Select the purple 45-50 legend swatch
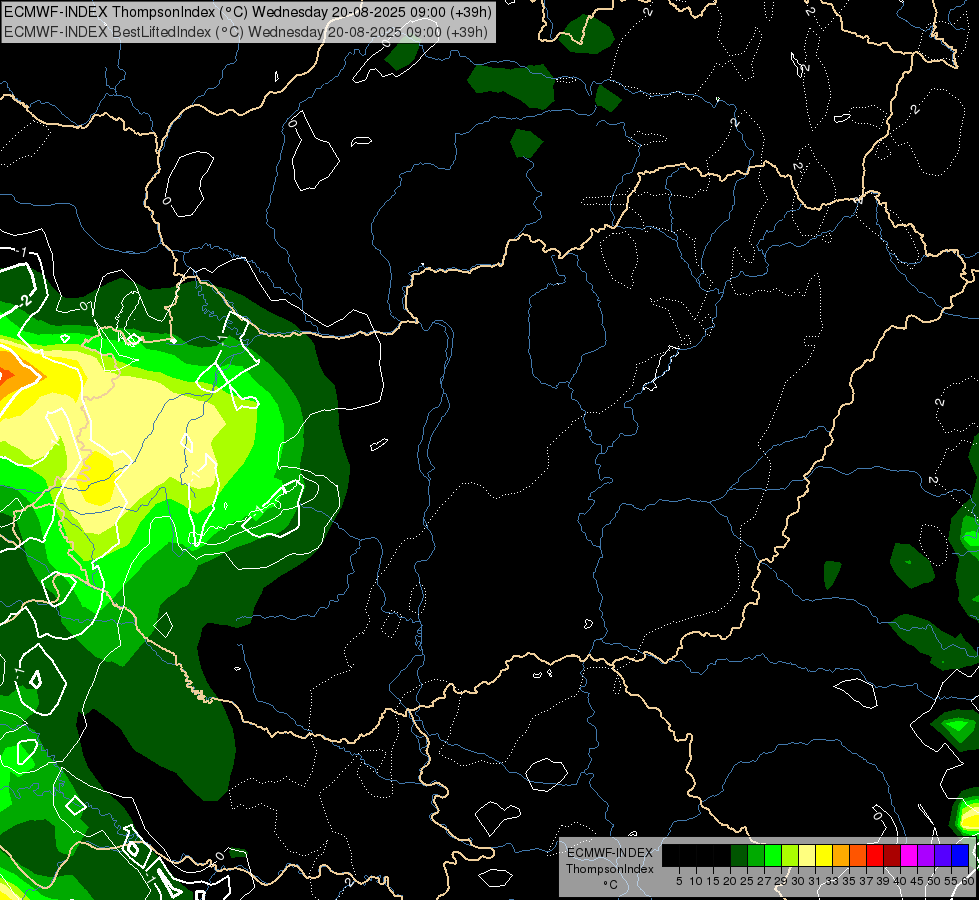The height and width of the screenshot is (900, 979). [x=926, y=855]
